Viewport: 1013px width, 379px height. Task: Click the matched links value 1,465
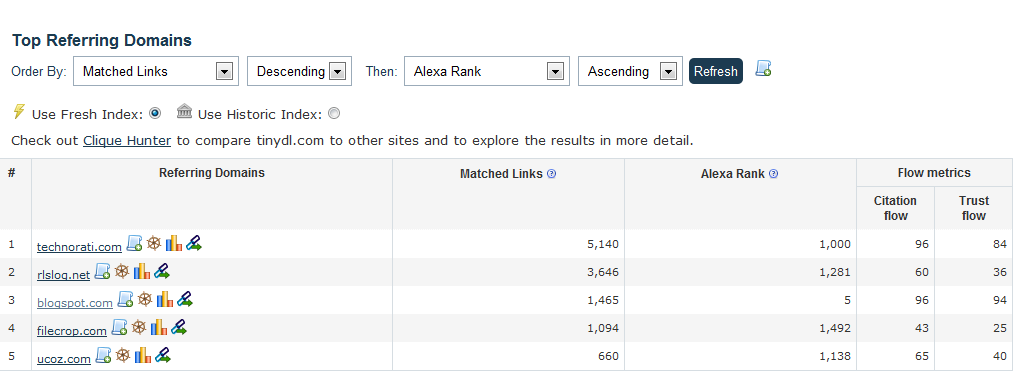pyautogui.click(x=603, y=300)
